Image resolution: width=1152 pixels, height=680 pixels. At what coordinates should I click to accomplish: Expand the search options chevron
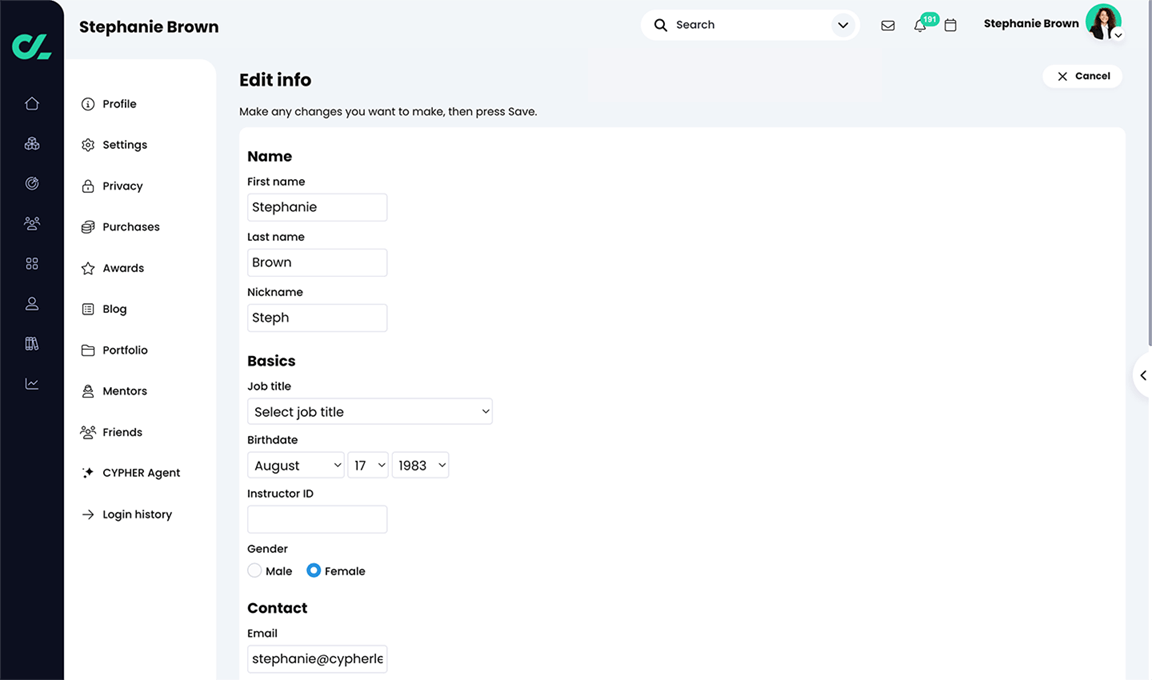click(x=843, y=25)
